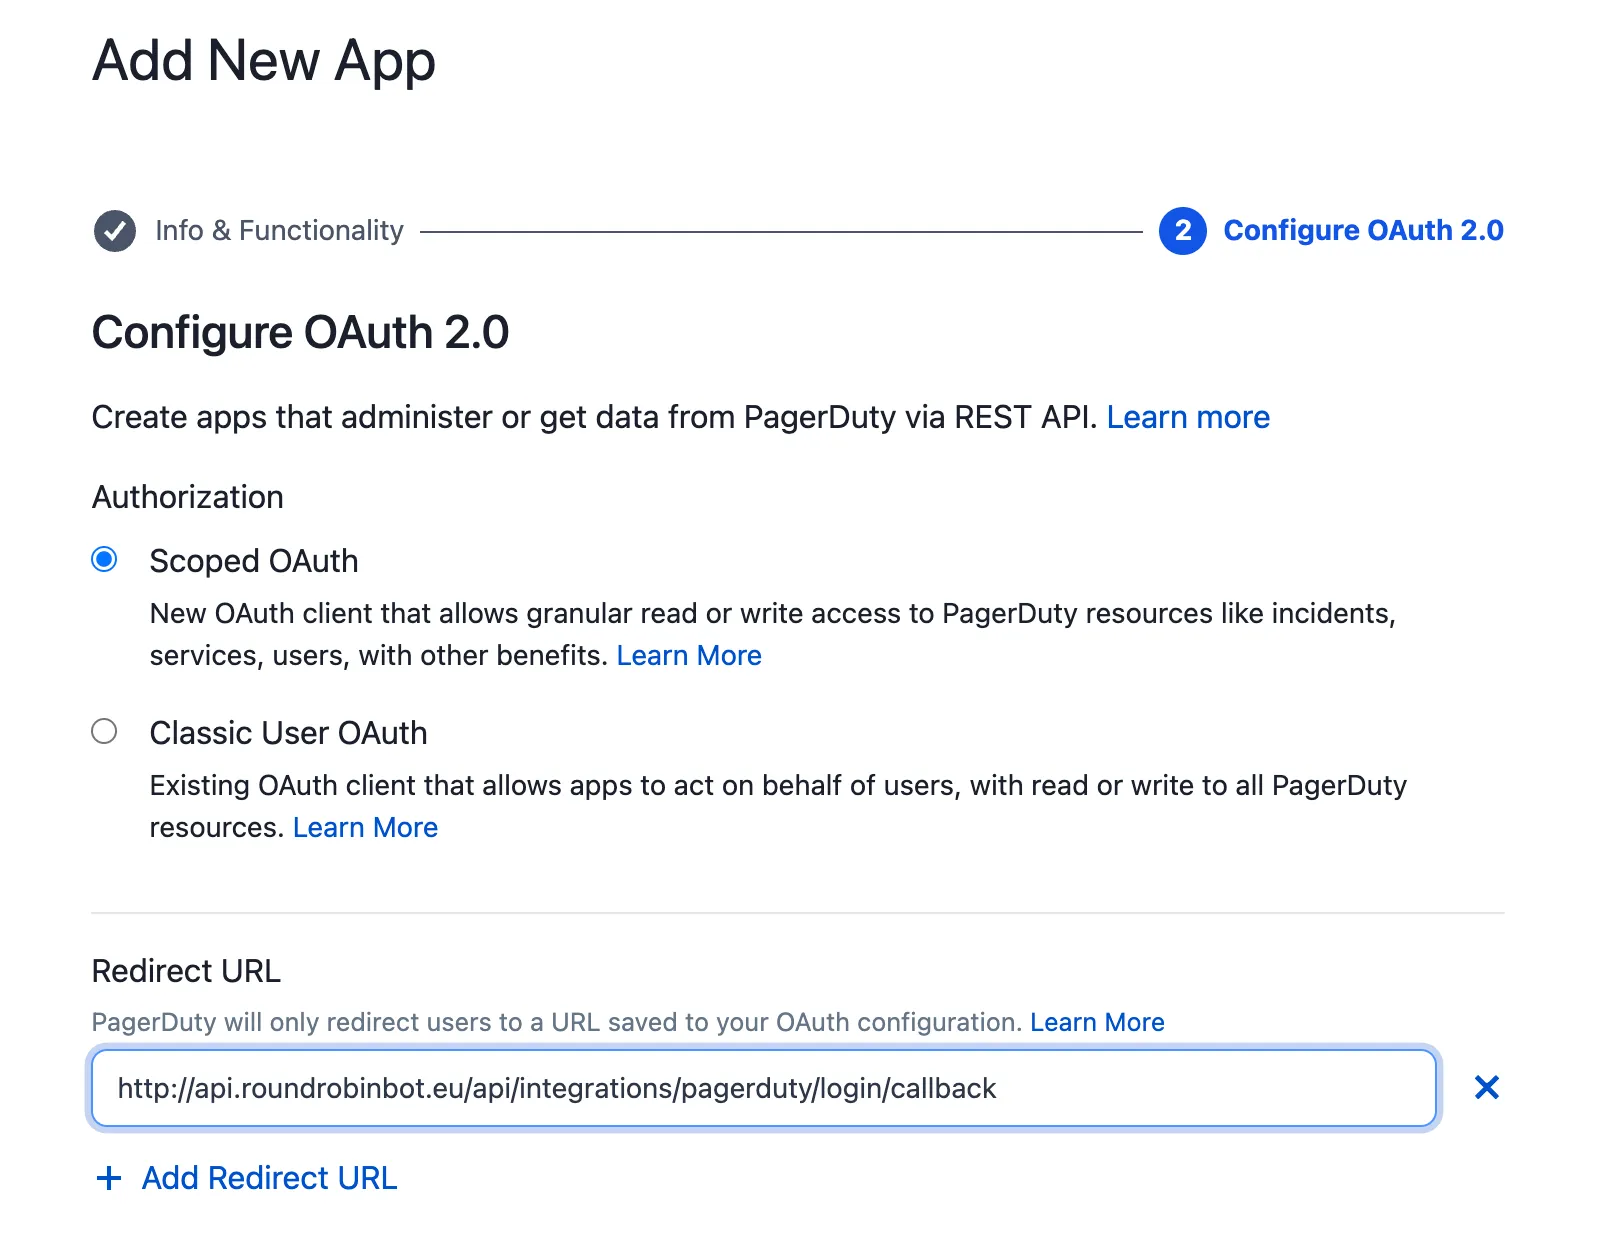This screenshot has width=1618, height=1248.
Task: Open Learn More under Scoped OAuth
Action: [689, 656]
